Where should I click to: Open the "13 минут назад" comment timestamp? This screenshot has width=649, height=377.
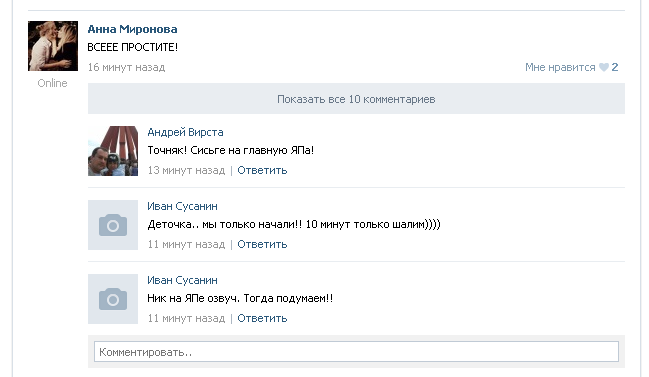[186, 170]
